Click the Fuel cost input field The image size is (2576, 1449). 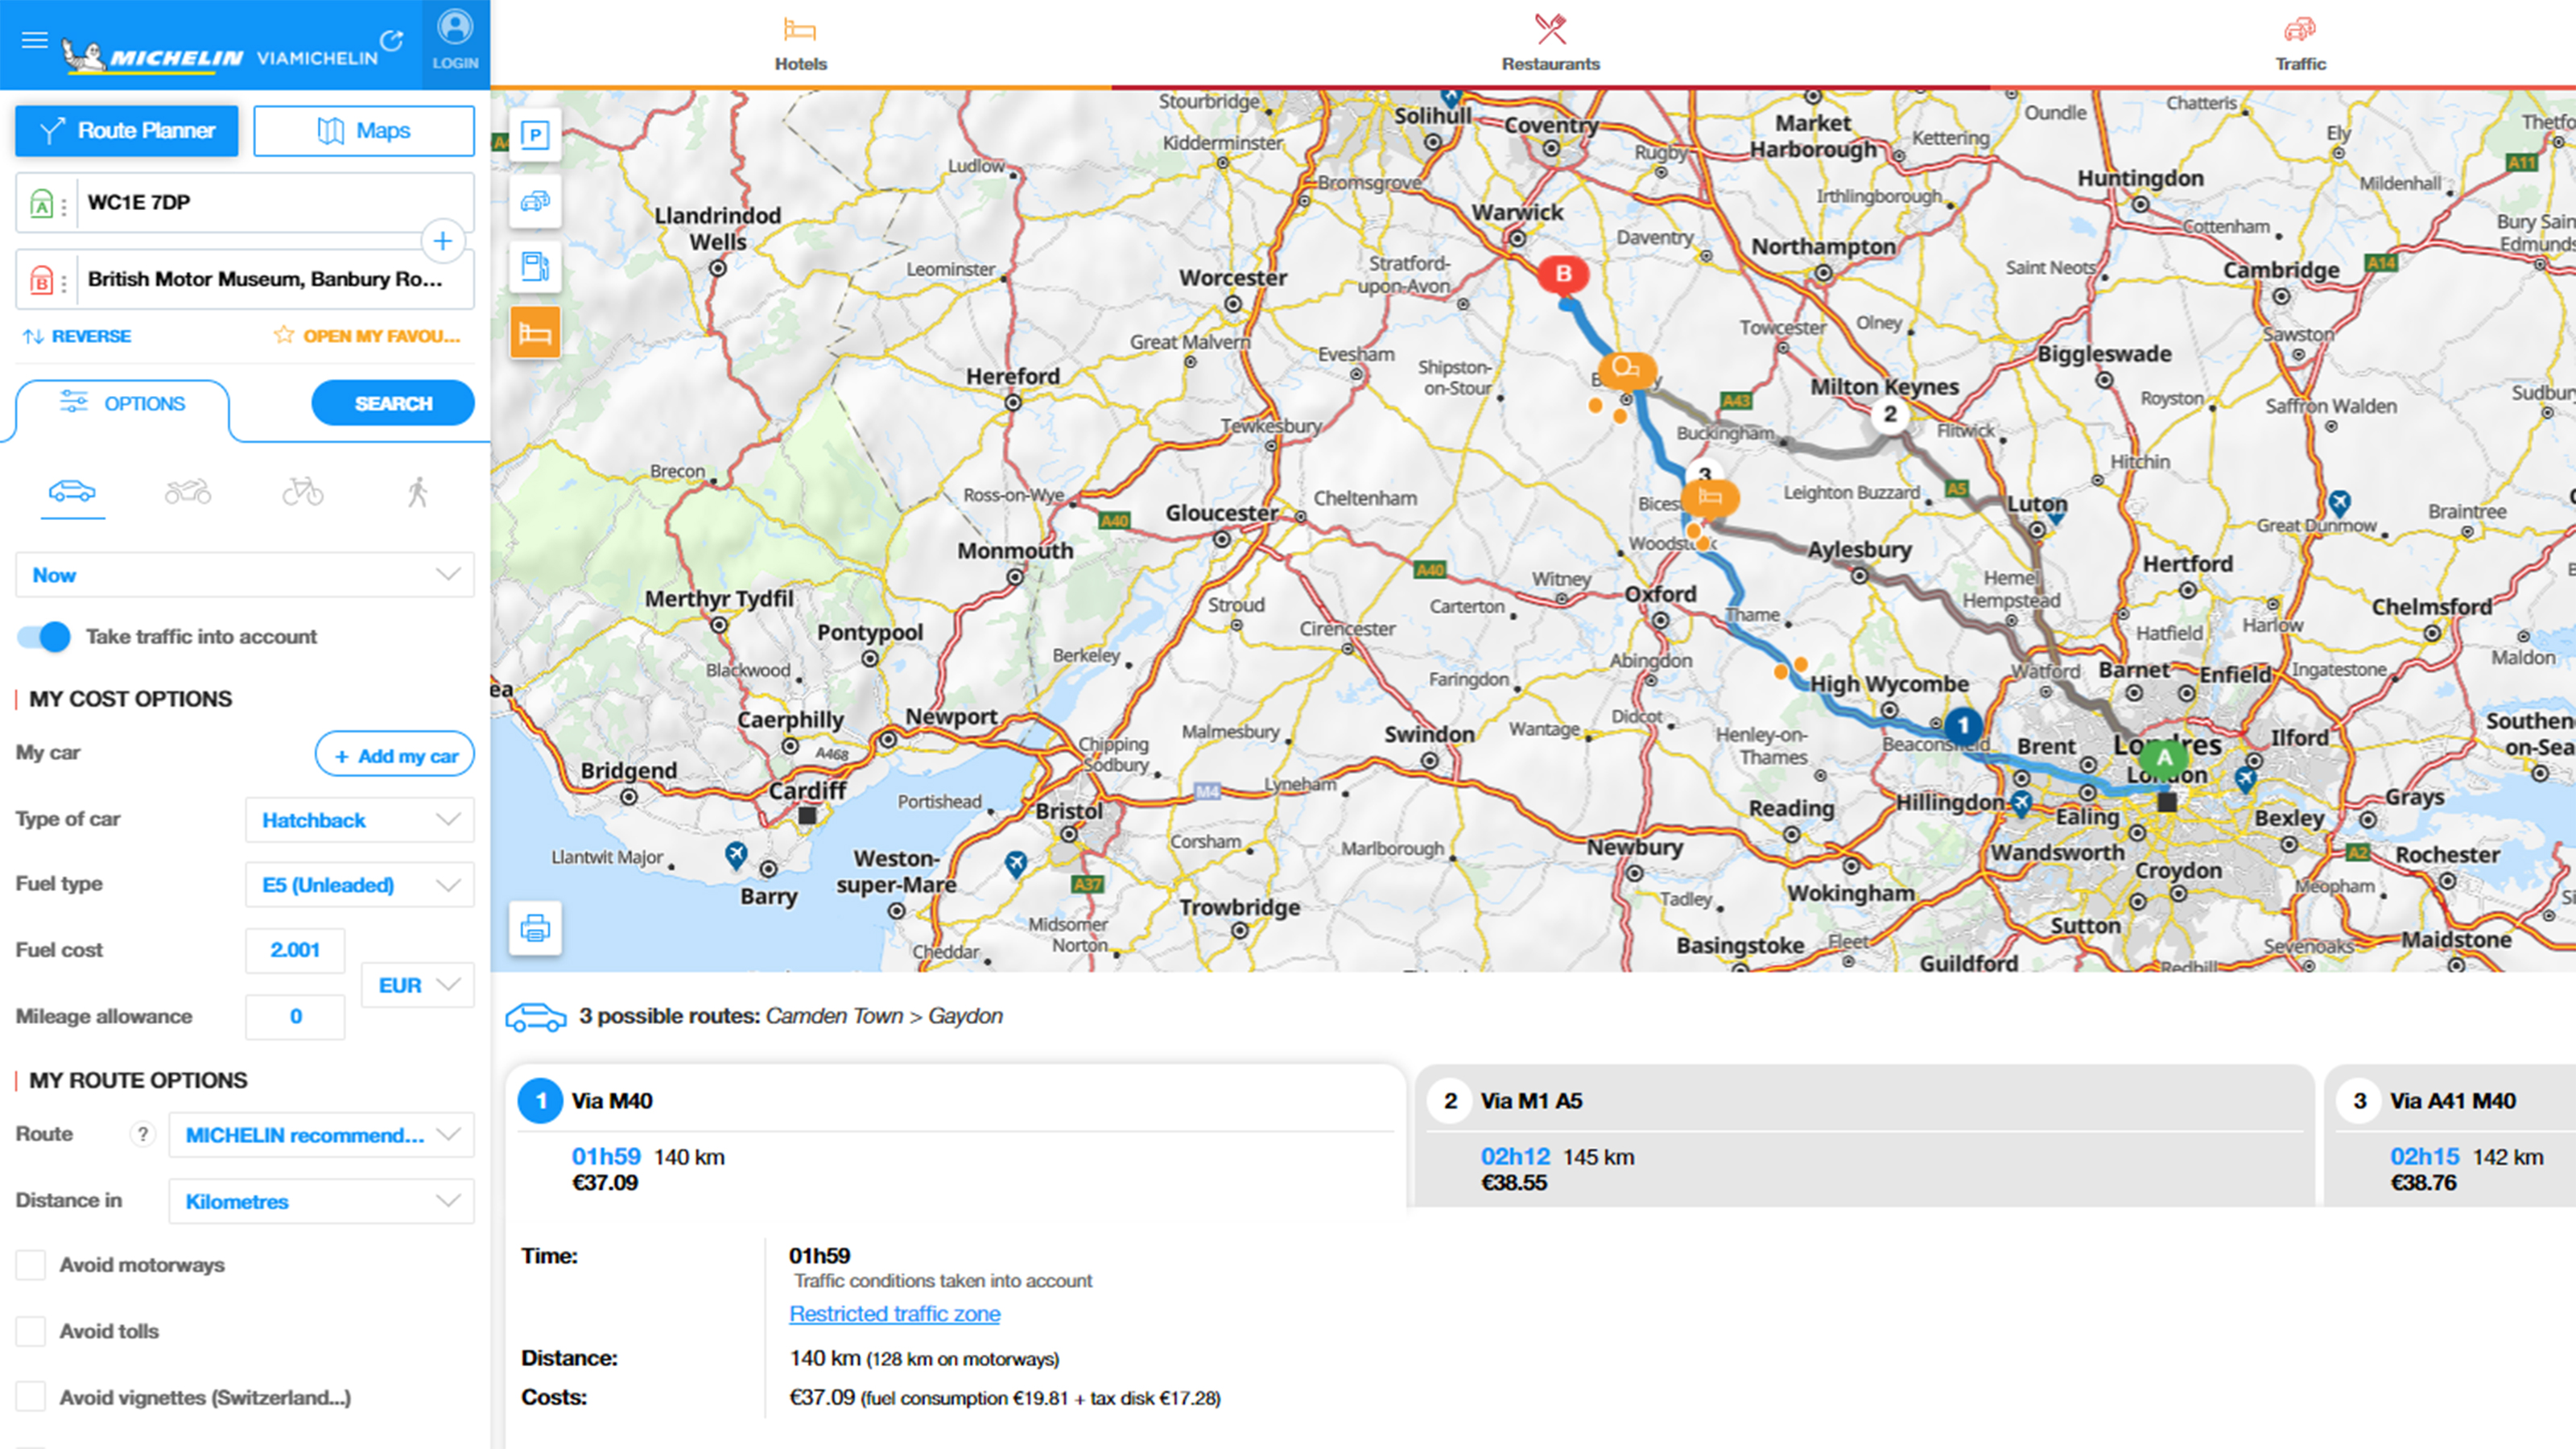(295, 950)
